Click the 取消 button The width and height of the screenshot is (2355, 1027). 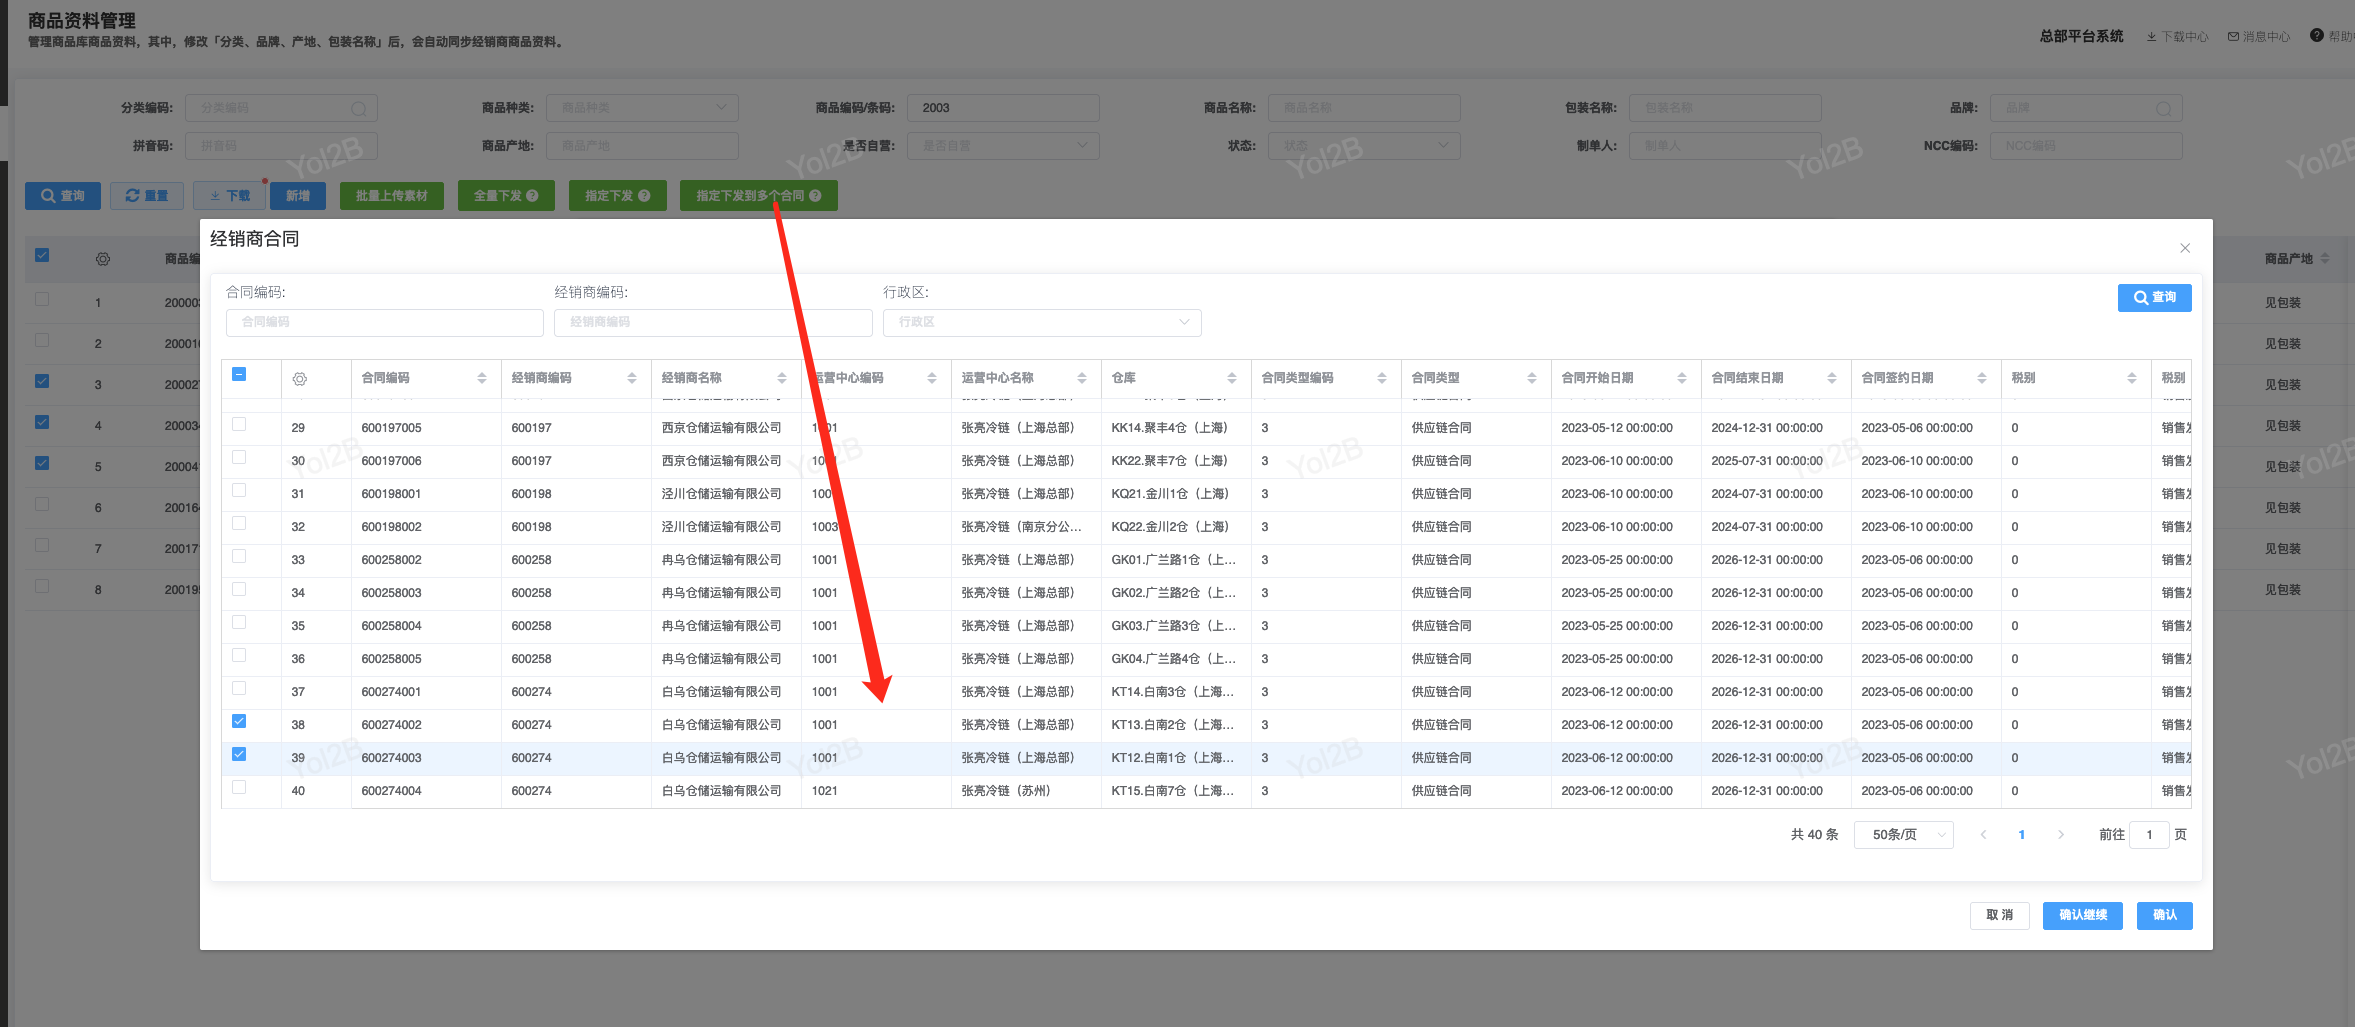coord(1999,915)
